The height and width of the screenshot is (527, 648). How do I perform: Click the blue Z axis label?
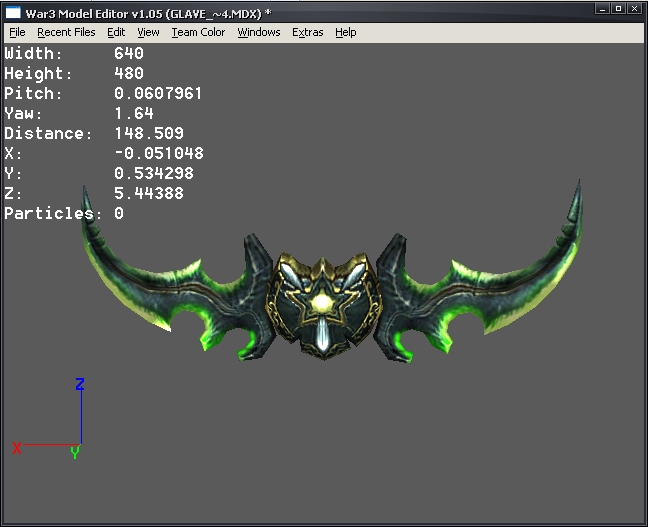[80, 384]
